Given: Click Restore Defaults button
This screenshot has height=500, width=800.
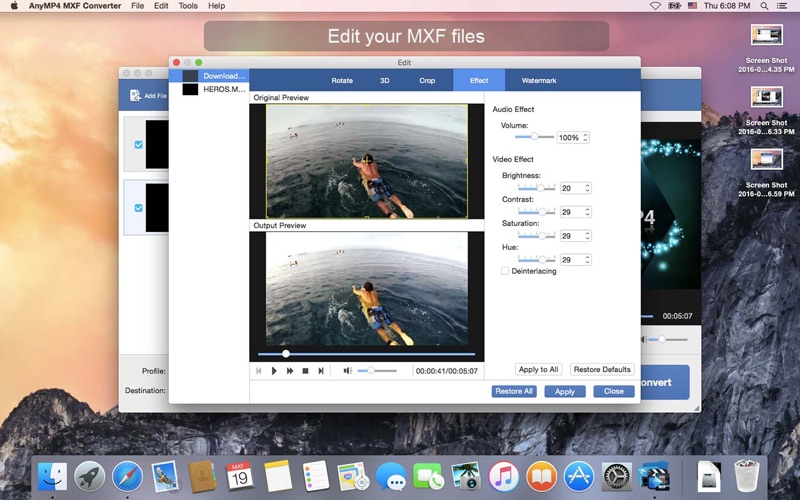Looking at the screenshot, I should [602, 369].
